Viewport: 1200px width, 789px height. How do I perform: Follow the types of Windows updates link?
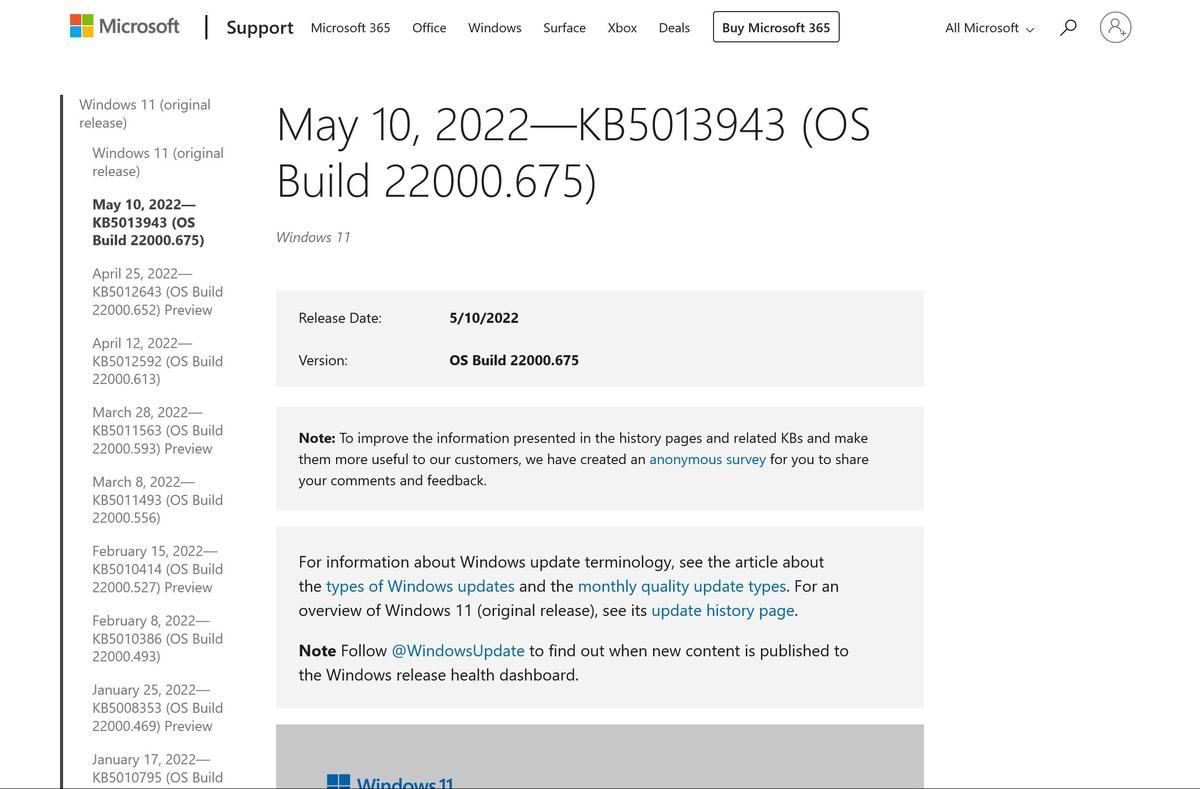pos(420,586)
